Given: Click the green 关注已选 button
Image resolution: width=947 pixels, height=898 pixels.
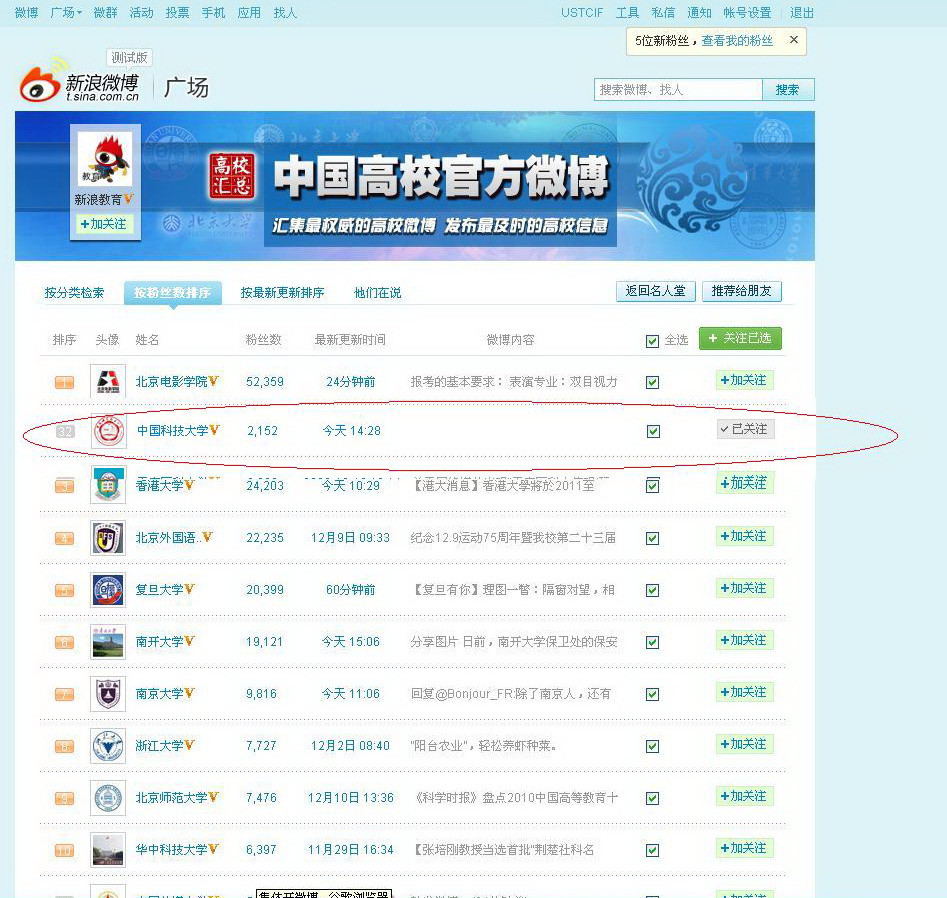Looking at the screenshot, I should 740,338.
